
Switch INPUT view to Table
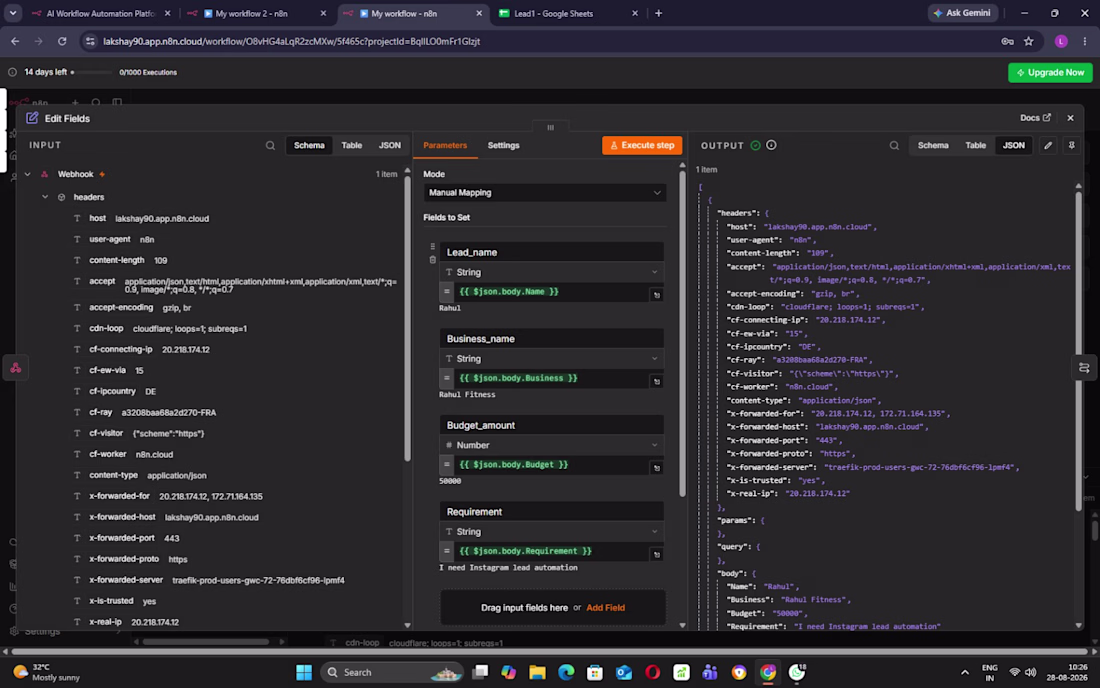coord(351,145)
